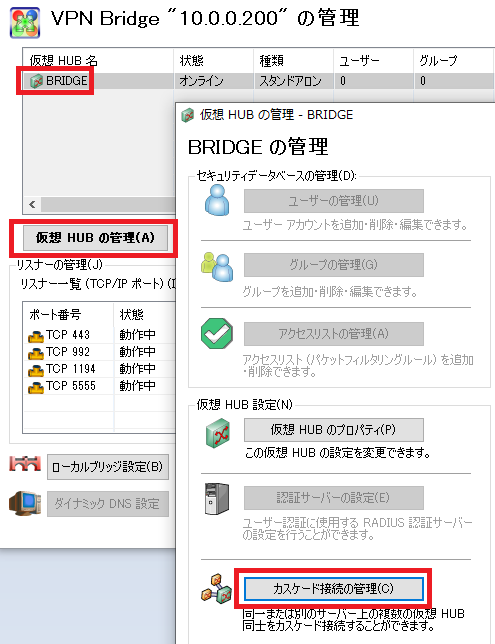Click the group management two-people icon
The height and width of the screenshot is (644, 495).
pos(217,267)
